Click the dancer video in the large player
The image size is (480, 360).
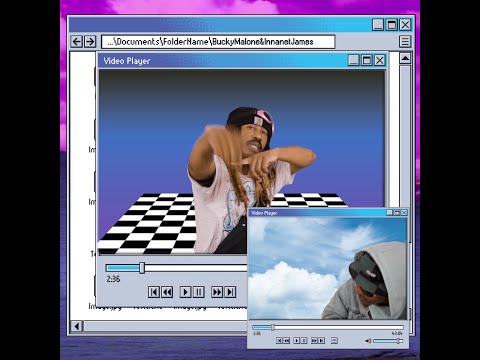click(x=242, y=162)
